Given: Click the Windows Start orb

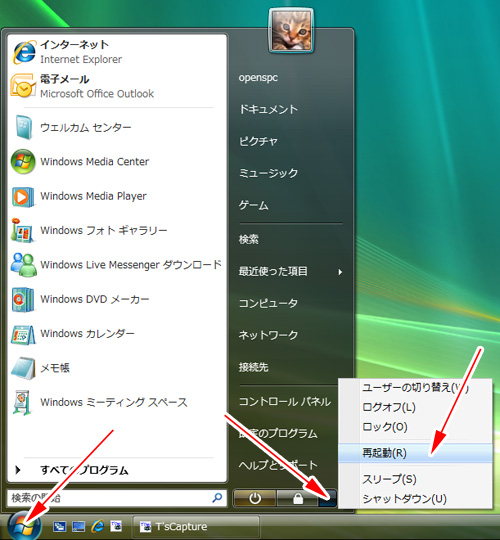Looking at the screenshot, I should pyautogui.click(x=24, y=526).
